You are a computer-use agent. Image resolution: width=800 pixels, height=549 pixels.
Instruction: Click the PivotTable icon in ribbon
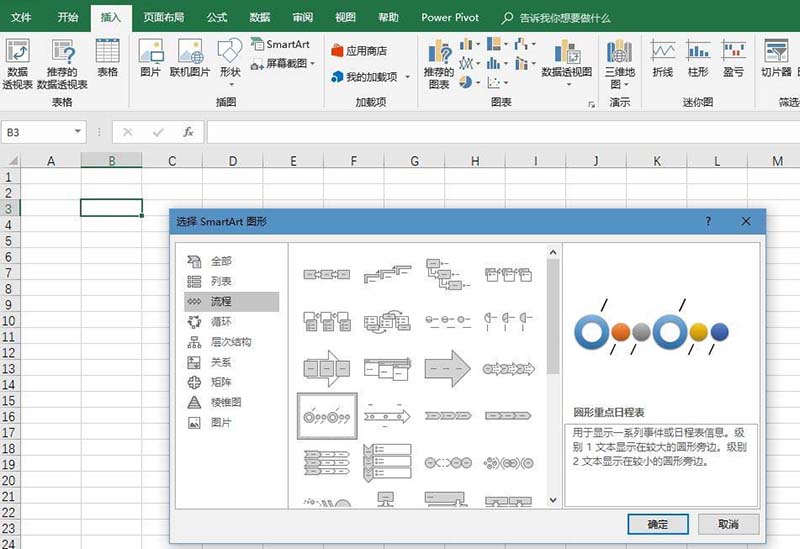17,63
